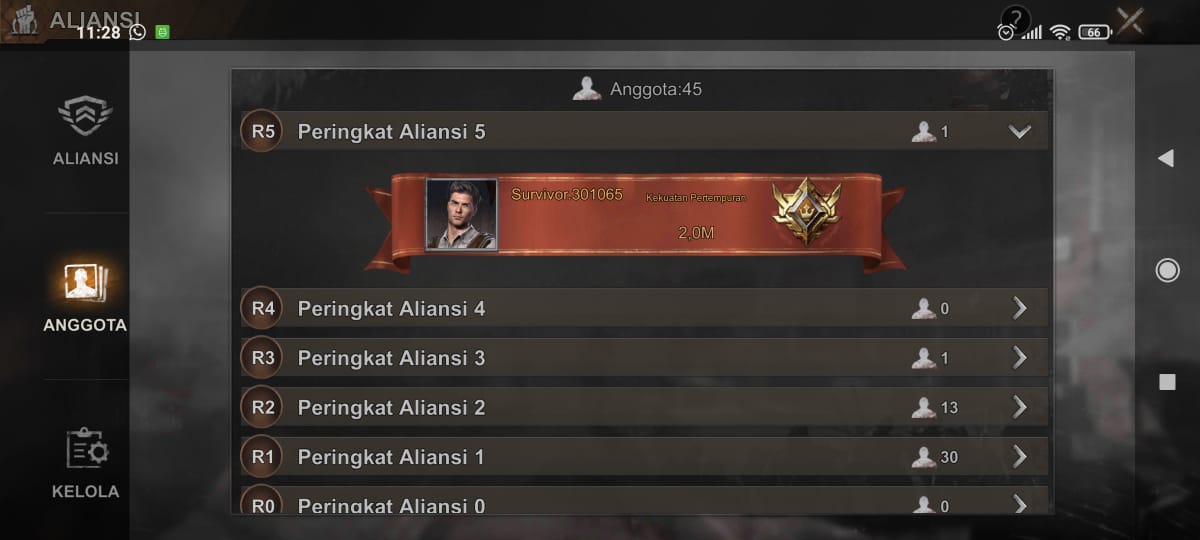The height and width of the screenshot is (540, 1200).
Task: Tap the Android back triangle button
Action: (x=1165, y=158)
